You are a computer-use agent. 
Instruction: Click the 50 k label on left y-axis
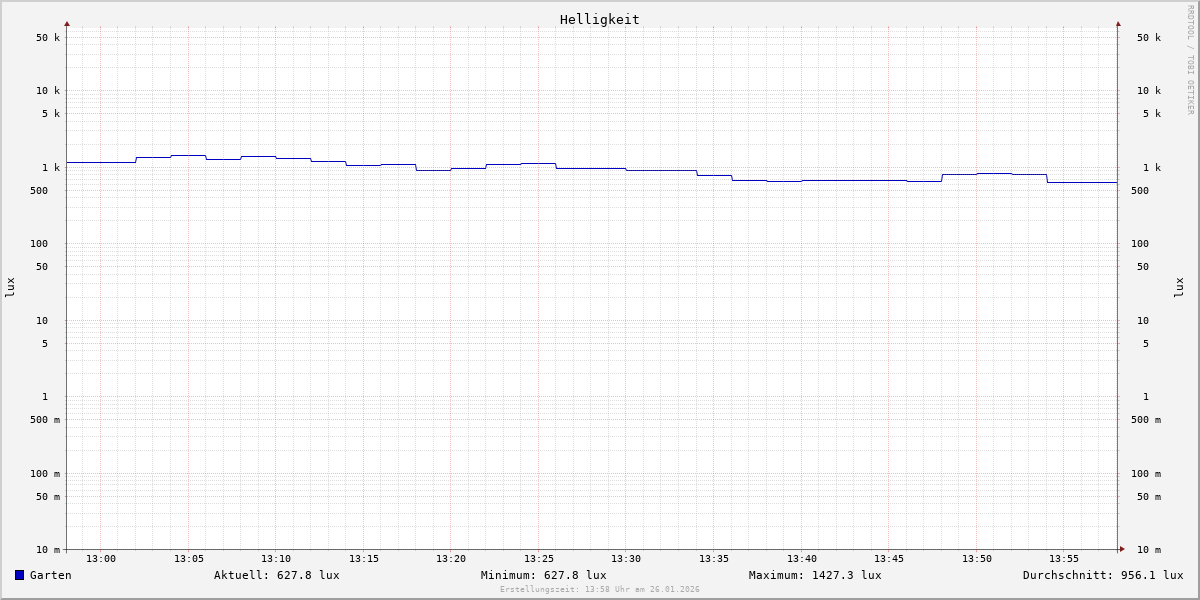tap(48, 38)
